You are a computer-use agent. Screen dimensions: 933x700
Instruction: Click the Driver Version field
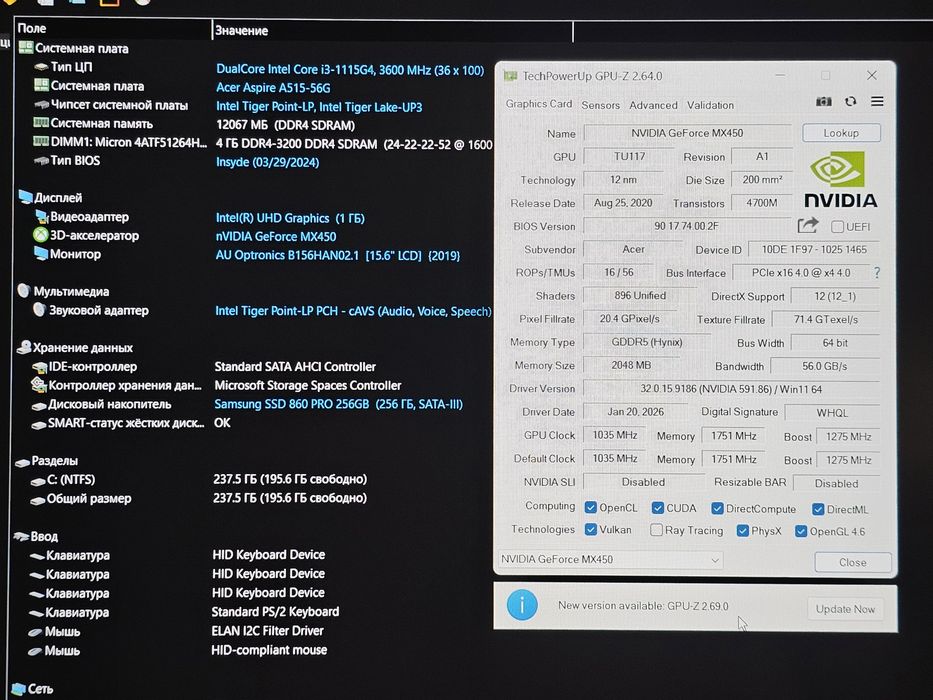click(731, 389)
